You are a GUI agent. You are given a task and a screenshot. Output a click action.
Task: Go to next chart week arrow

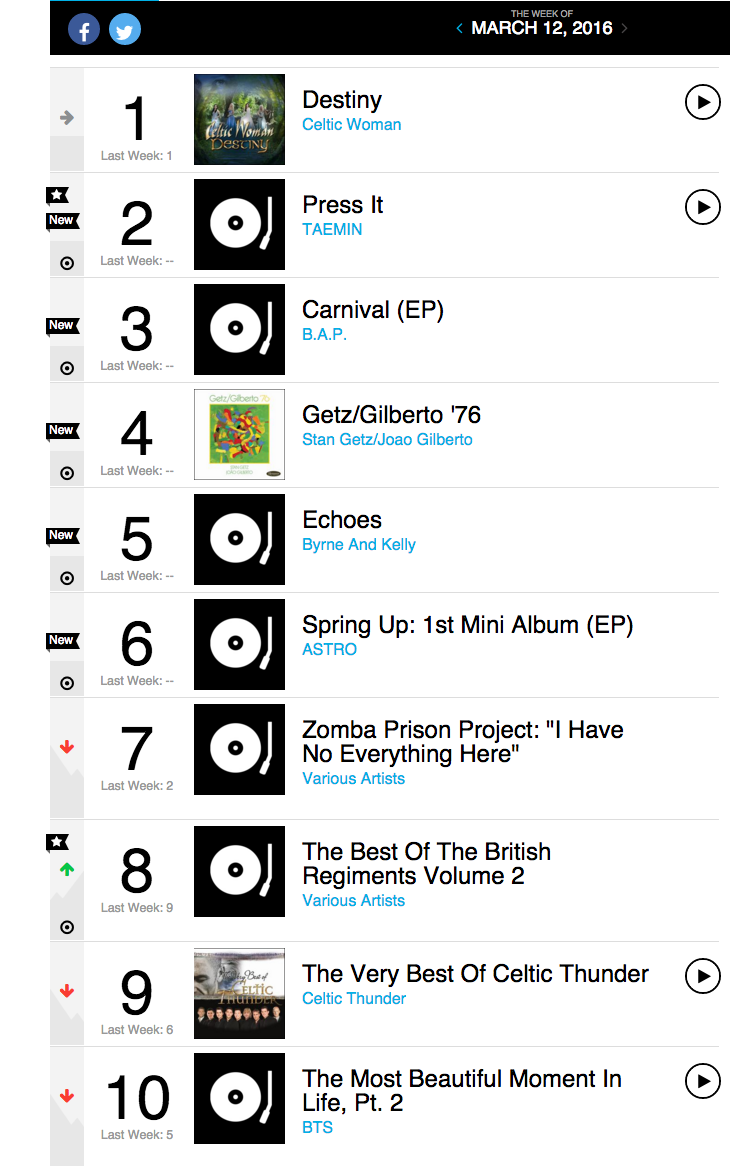point(624,28)
